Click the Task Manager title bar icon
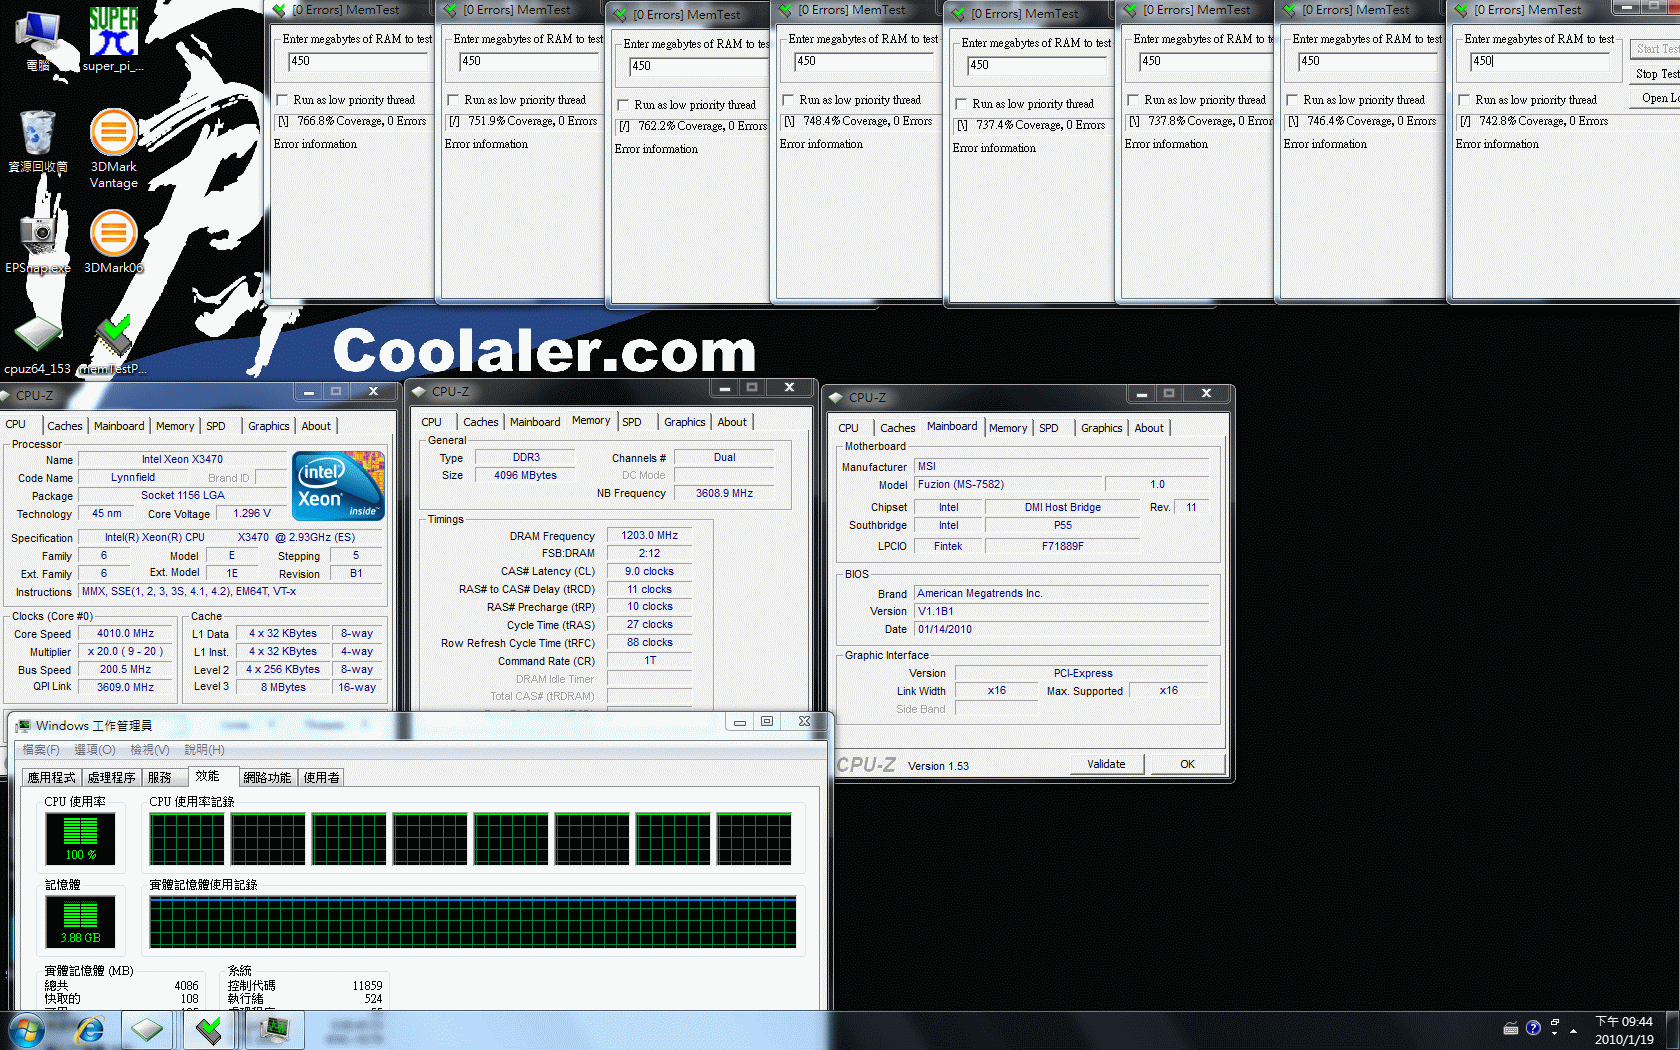This screenshot has width=1680, height=1050. [x=23, y=725]
